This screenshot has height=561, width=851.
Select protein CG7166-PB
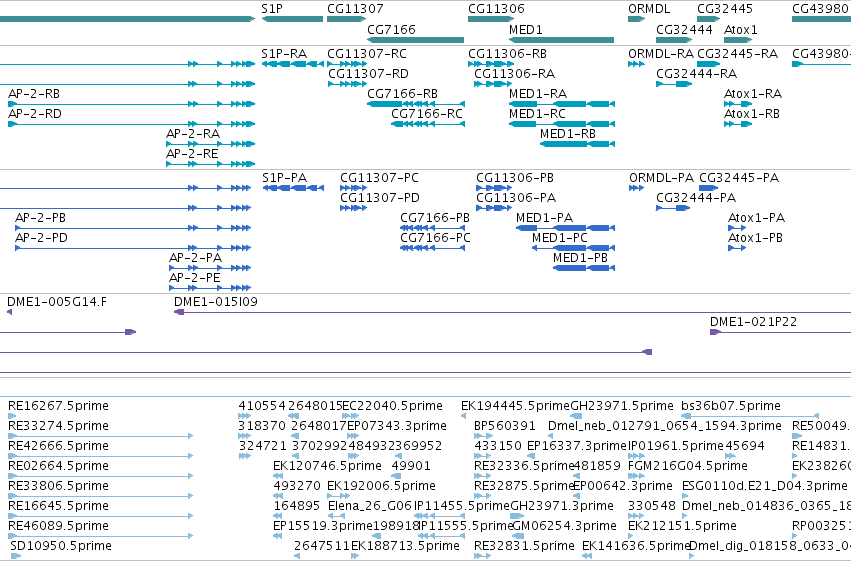pos(435,218)
